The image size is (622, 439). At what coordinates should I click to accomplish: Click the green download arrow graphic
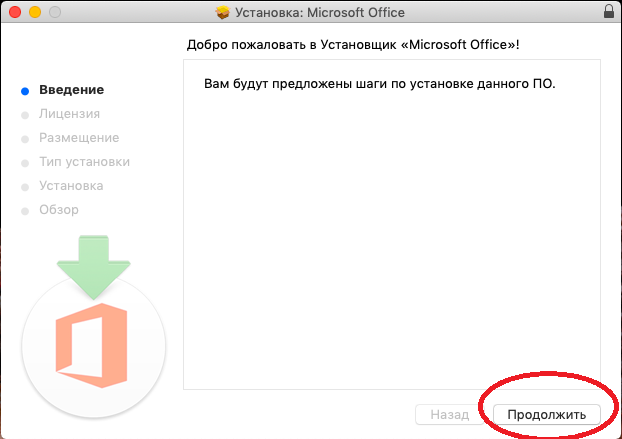click(94, 267)
